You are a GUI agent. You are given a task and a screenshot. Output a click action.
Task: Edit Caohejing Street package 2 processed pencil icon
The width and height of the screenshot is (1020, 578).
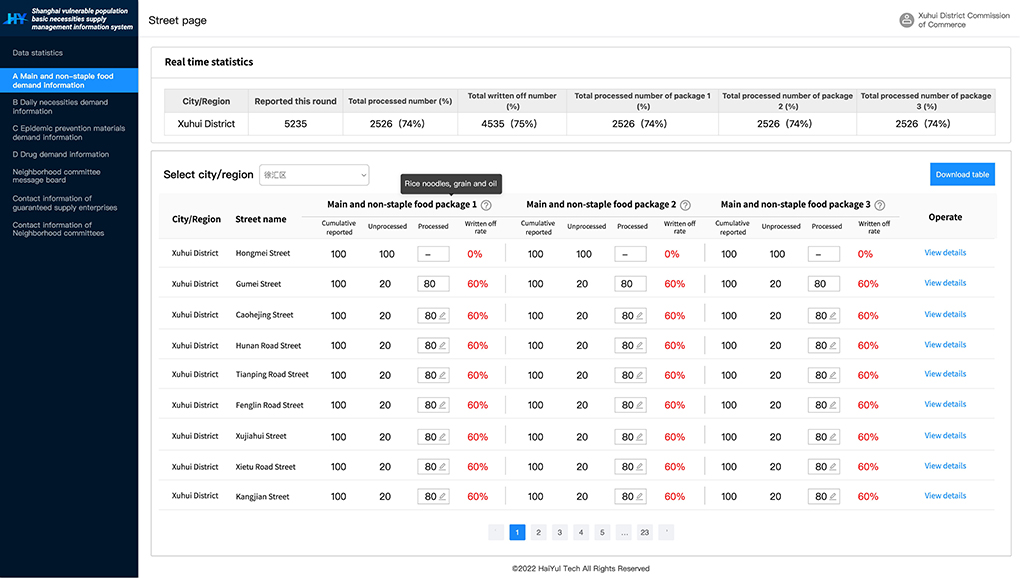pyautogui.click(x=639, y=316)
